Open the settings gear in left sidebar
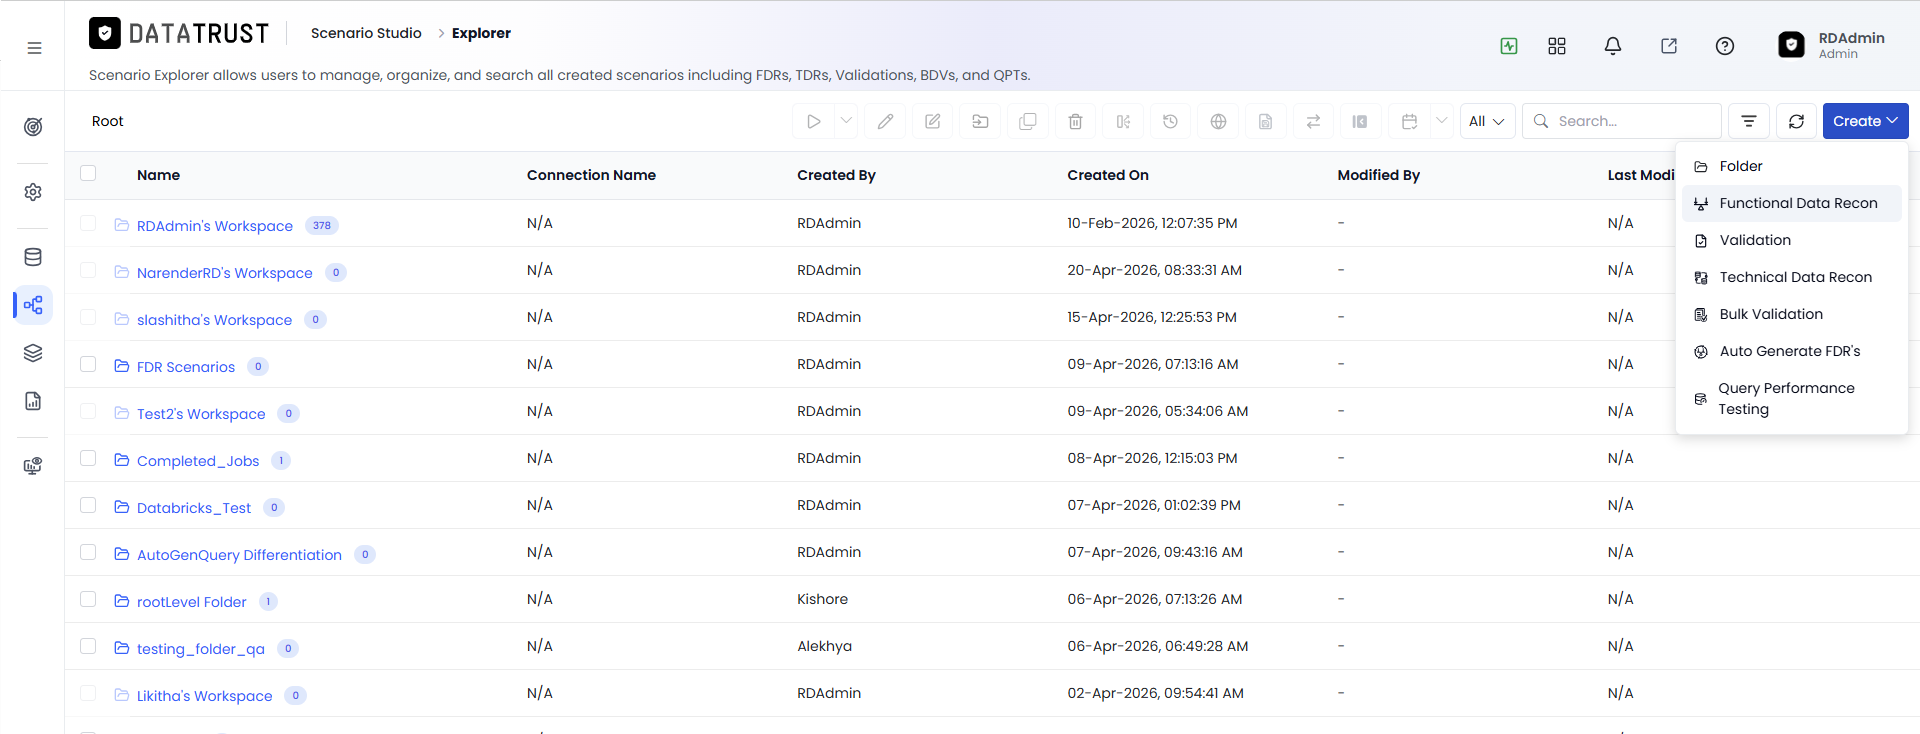Image resolution: width=1920 pixels, height=734 pixels. point(33,192)
